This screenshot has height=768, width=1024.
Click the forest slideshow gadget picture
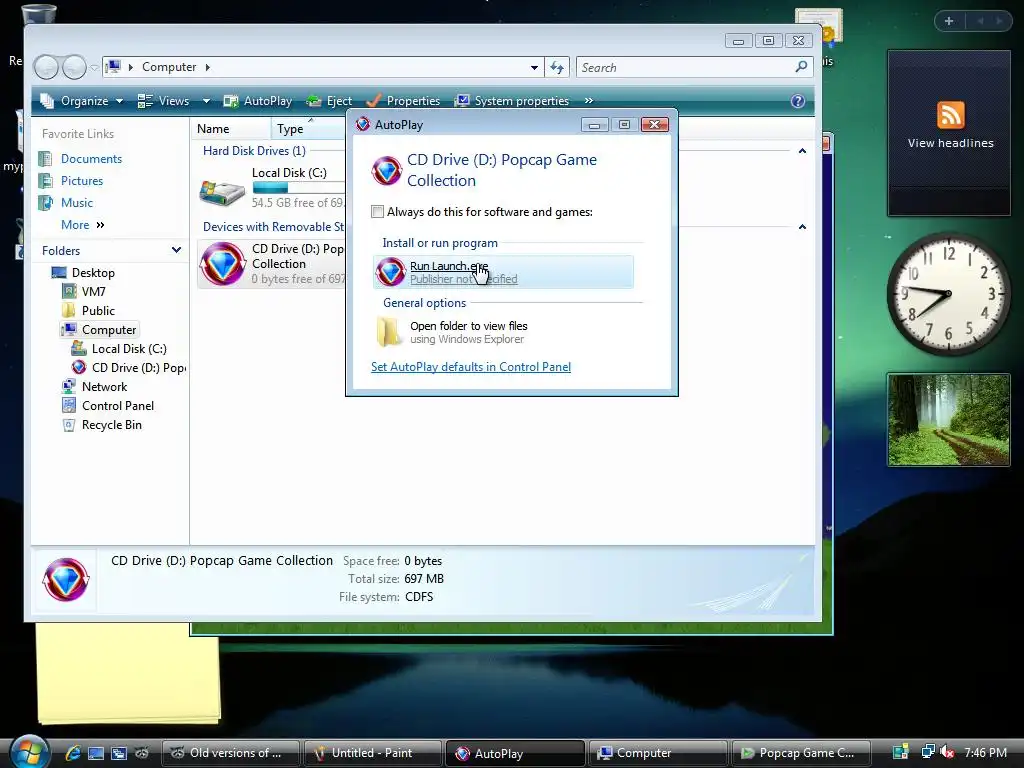click(x=948, y=420)
